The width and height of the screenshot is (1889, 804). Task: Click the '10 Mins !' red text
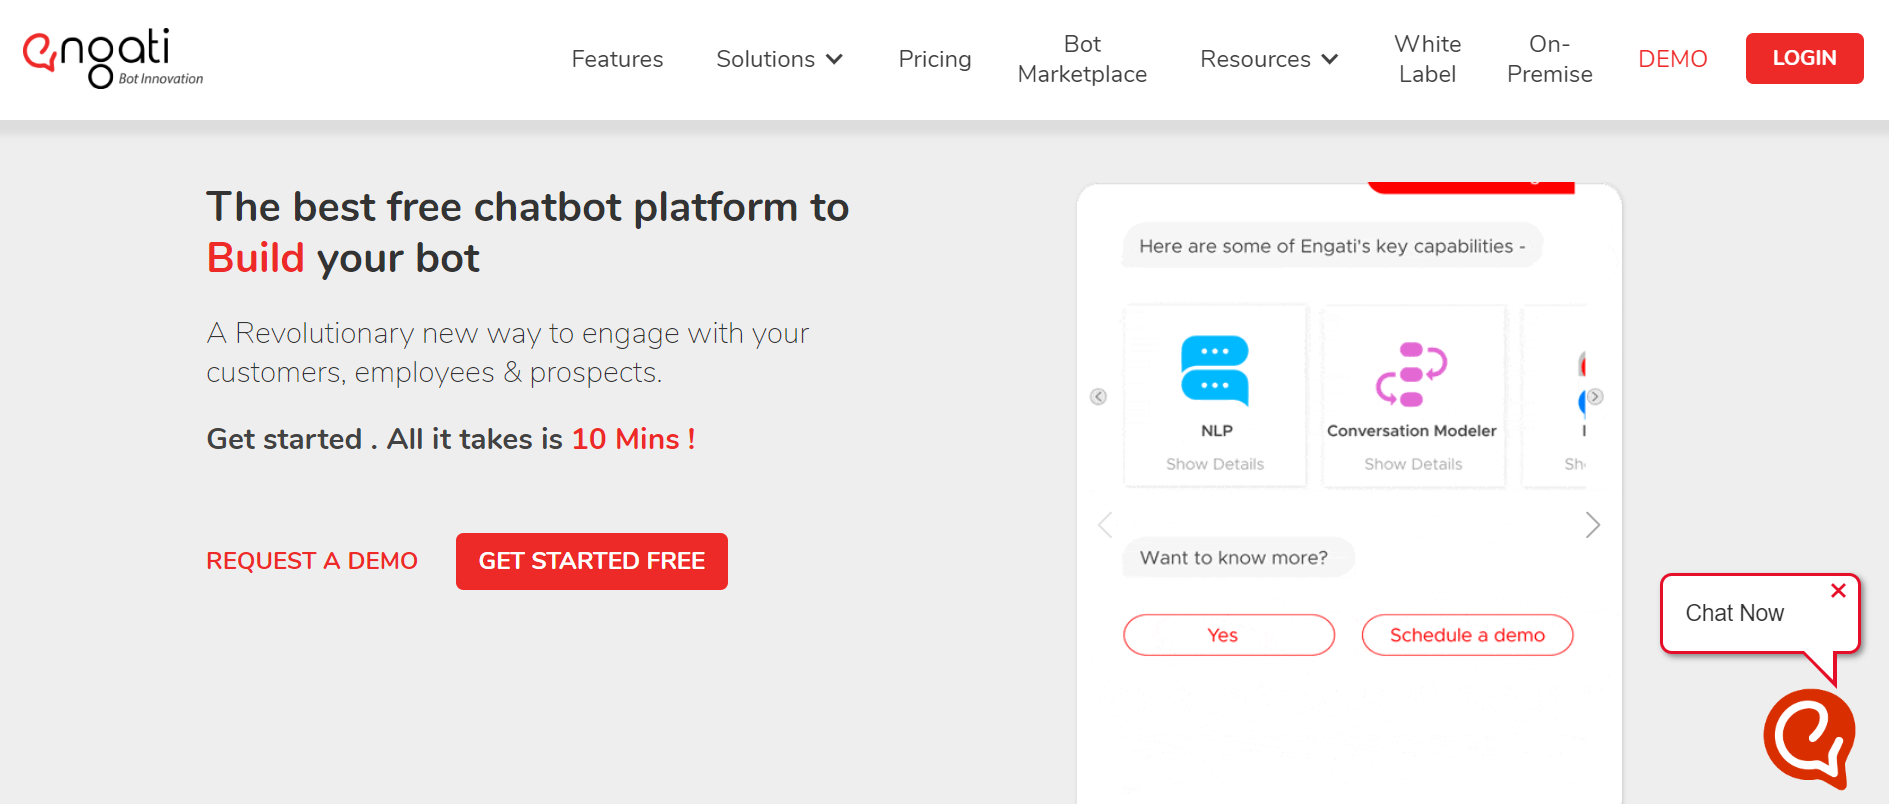point(633,439)
